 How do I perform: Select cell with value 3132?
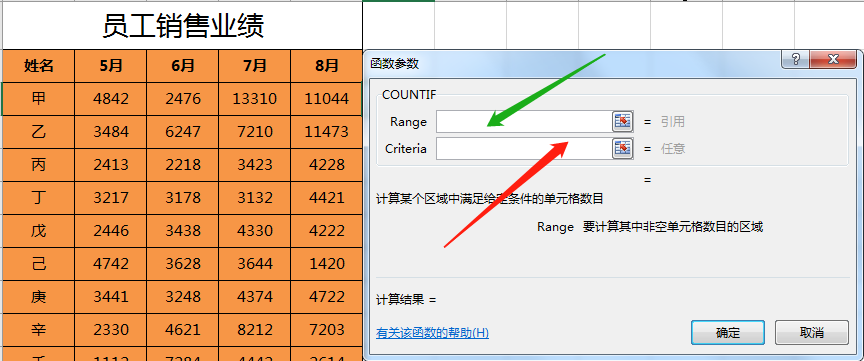click(x=255, y=198)
